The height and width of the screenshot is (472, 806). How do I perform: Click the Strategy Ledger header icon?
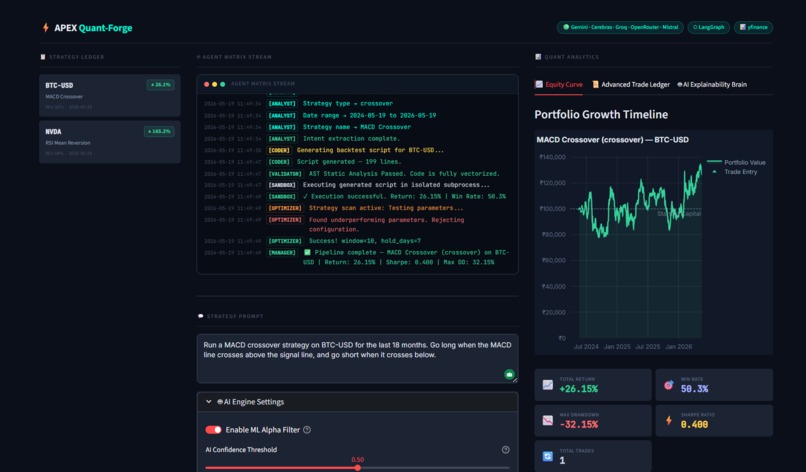(43, 57)
